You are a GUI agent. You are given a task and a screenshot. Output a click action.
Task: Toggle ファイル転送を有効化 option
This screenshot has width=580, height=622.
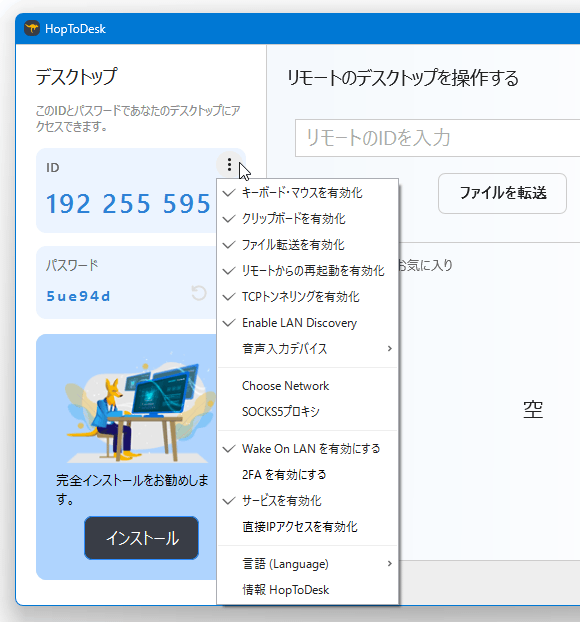pos(307,245)
